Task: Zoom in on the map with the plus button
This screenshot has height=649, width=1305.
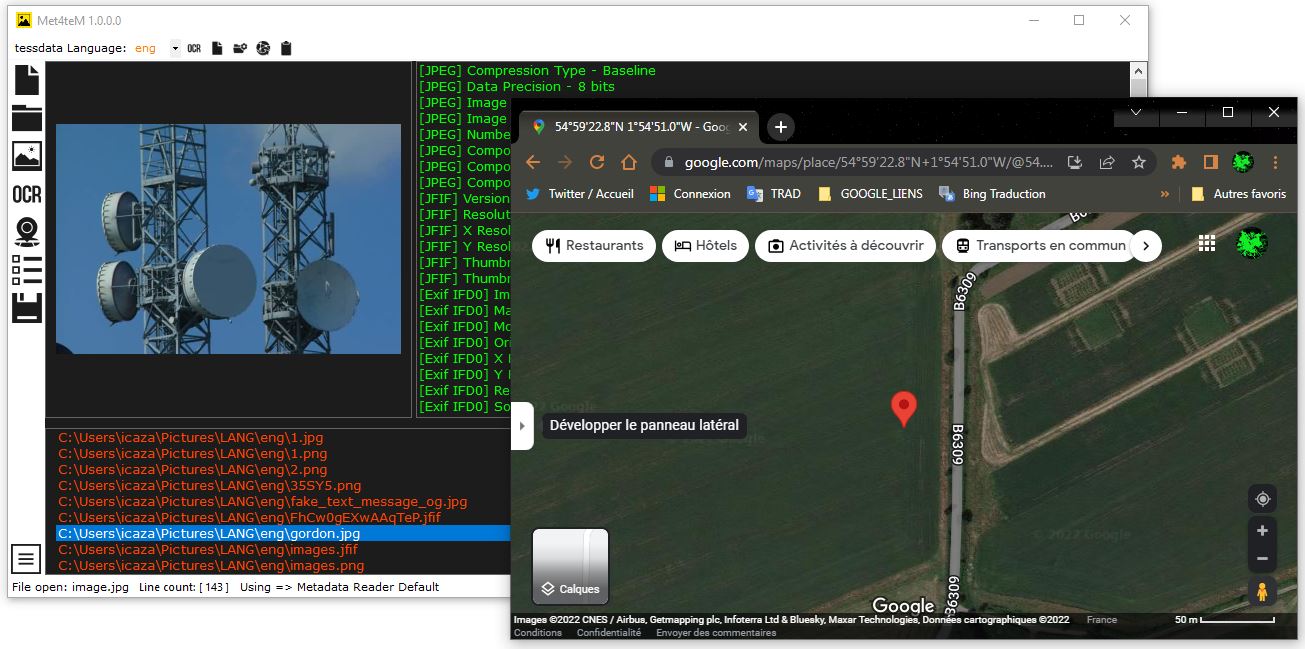Action: pyautogui.click(x=1262, y=531)
